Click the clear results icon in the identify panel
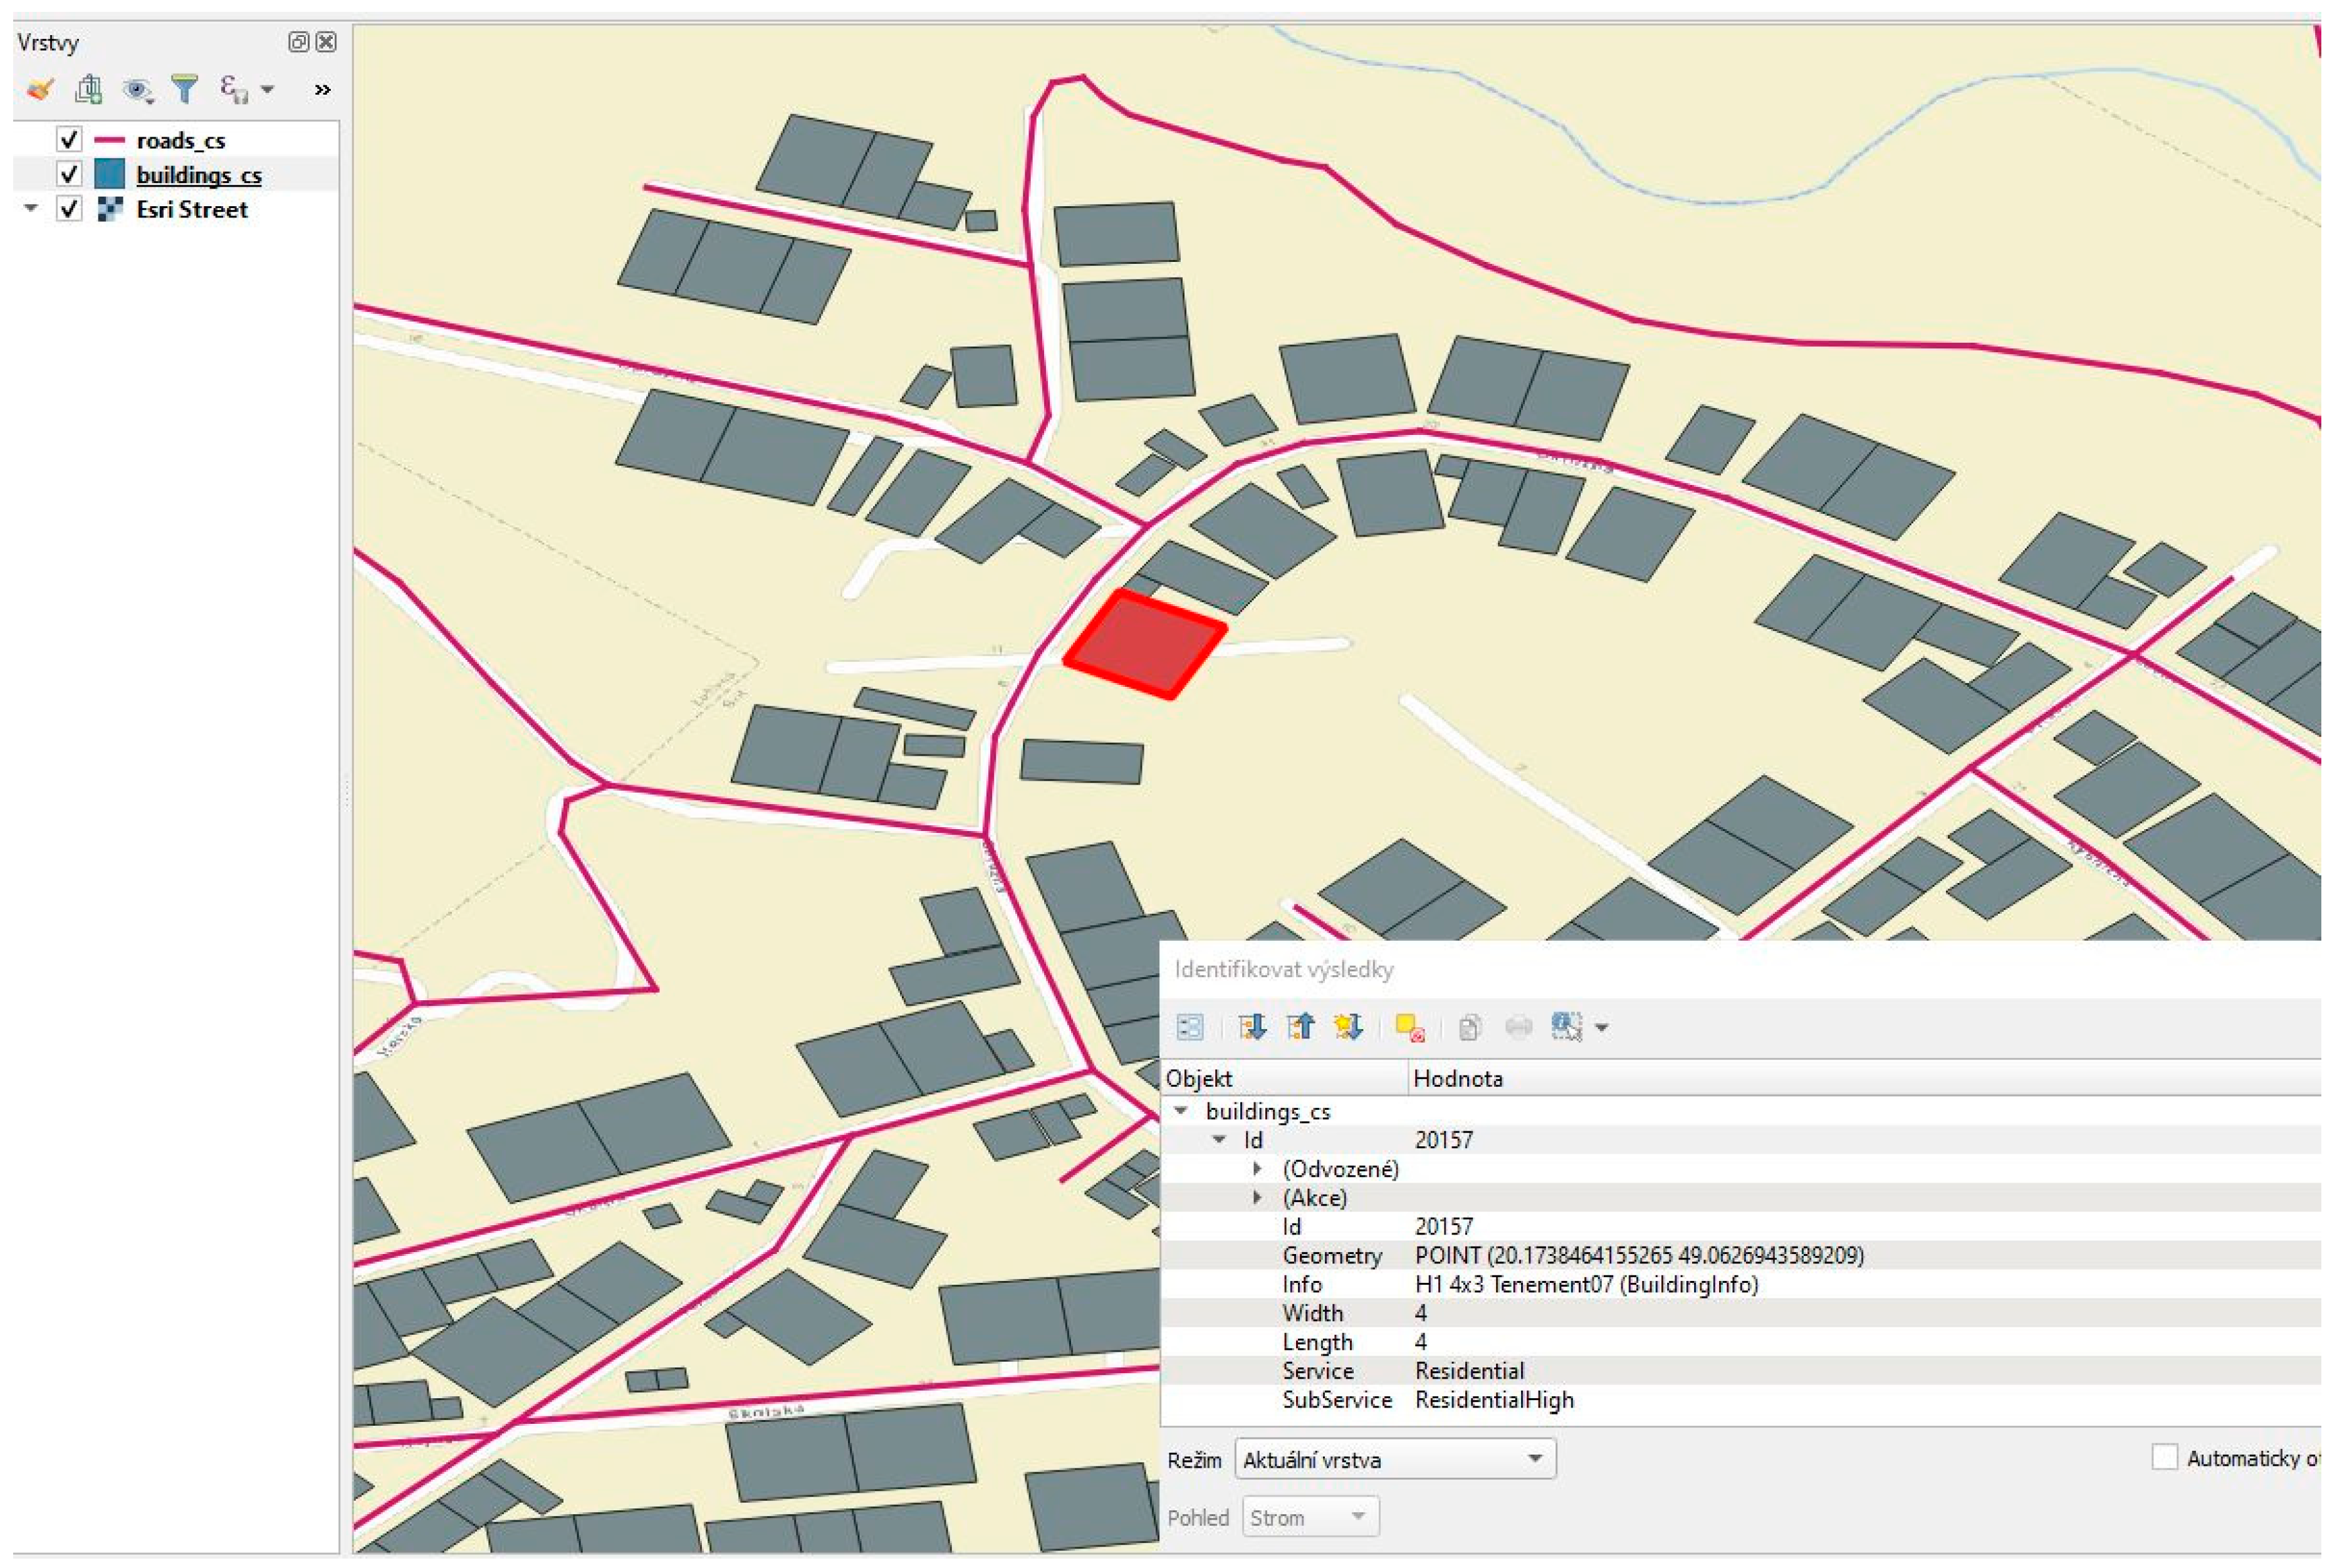 click(1409, 1027)
